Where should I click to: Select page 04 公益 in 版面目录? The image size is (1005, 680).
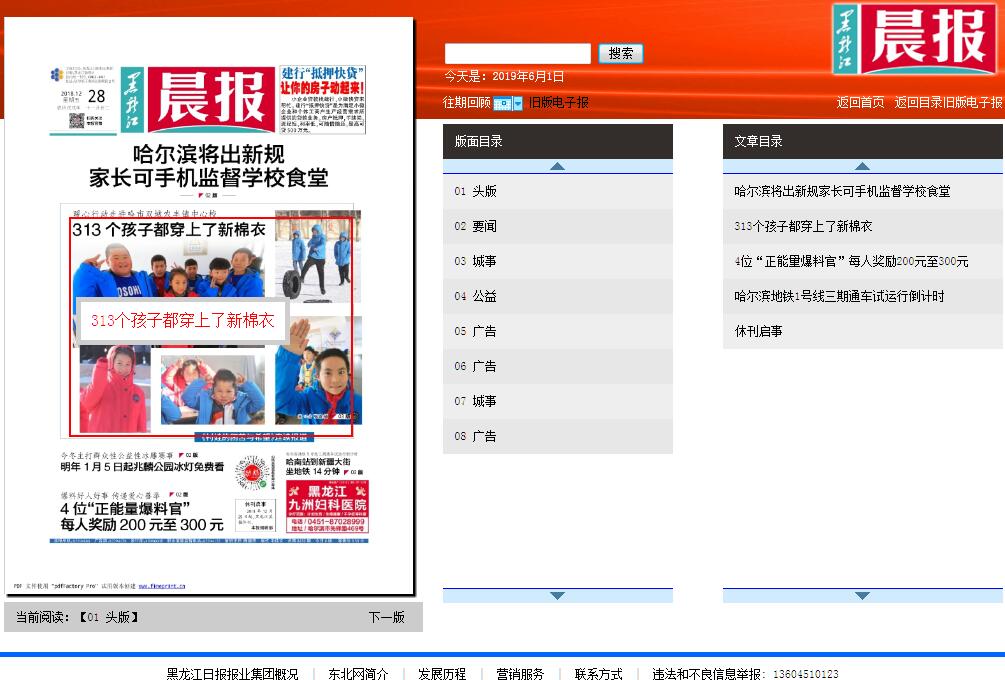(x=476, y=296)
